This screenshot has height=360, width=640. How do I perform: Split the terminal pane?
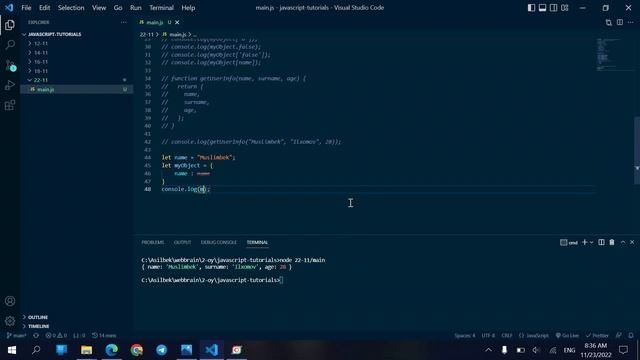601,242
